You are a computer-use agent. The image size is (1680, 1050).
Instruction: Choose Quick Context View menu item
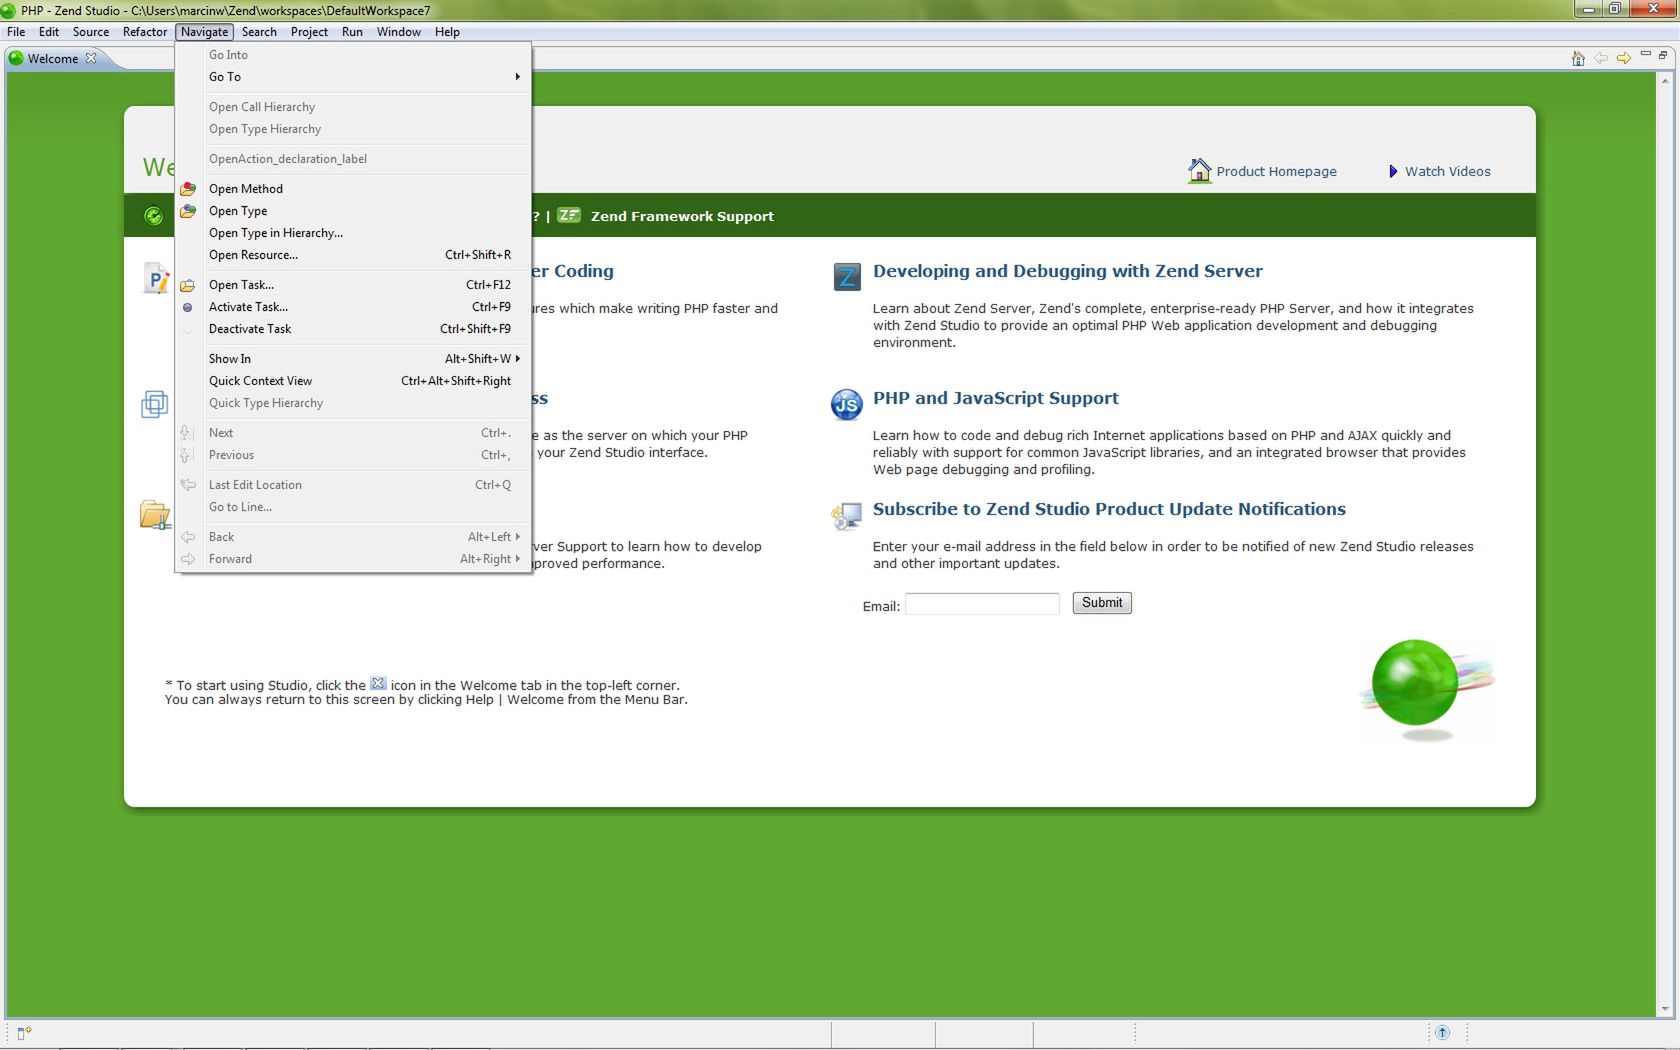[353, 381]
